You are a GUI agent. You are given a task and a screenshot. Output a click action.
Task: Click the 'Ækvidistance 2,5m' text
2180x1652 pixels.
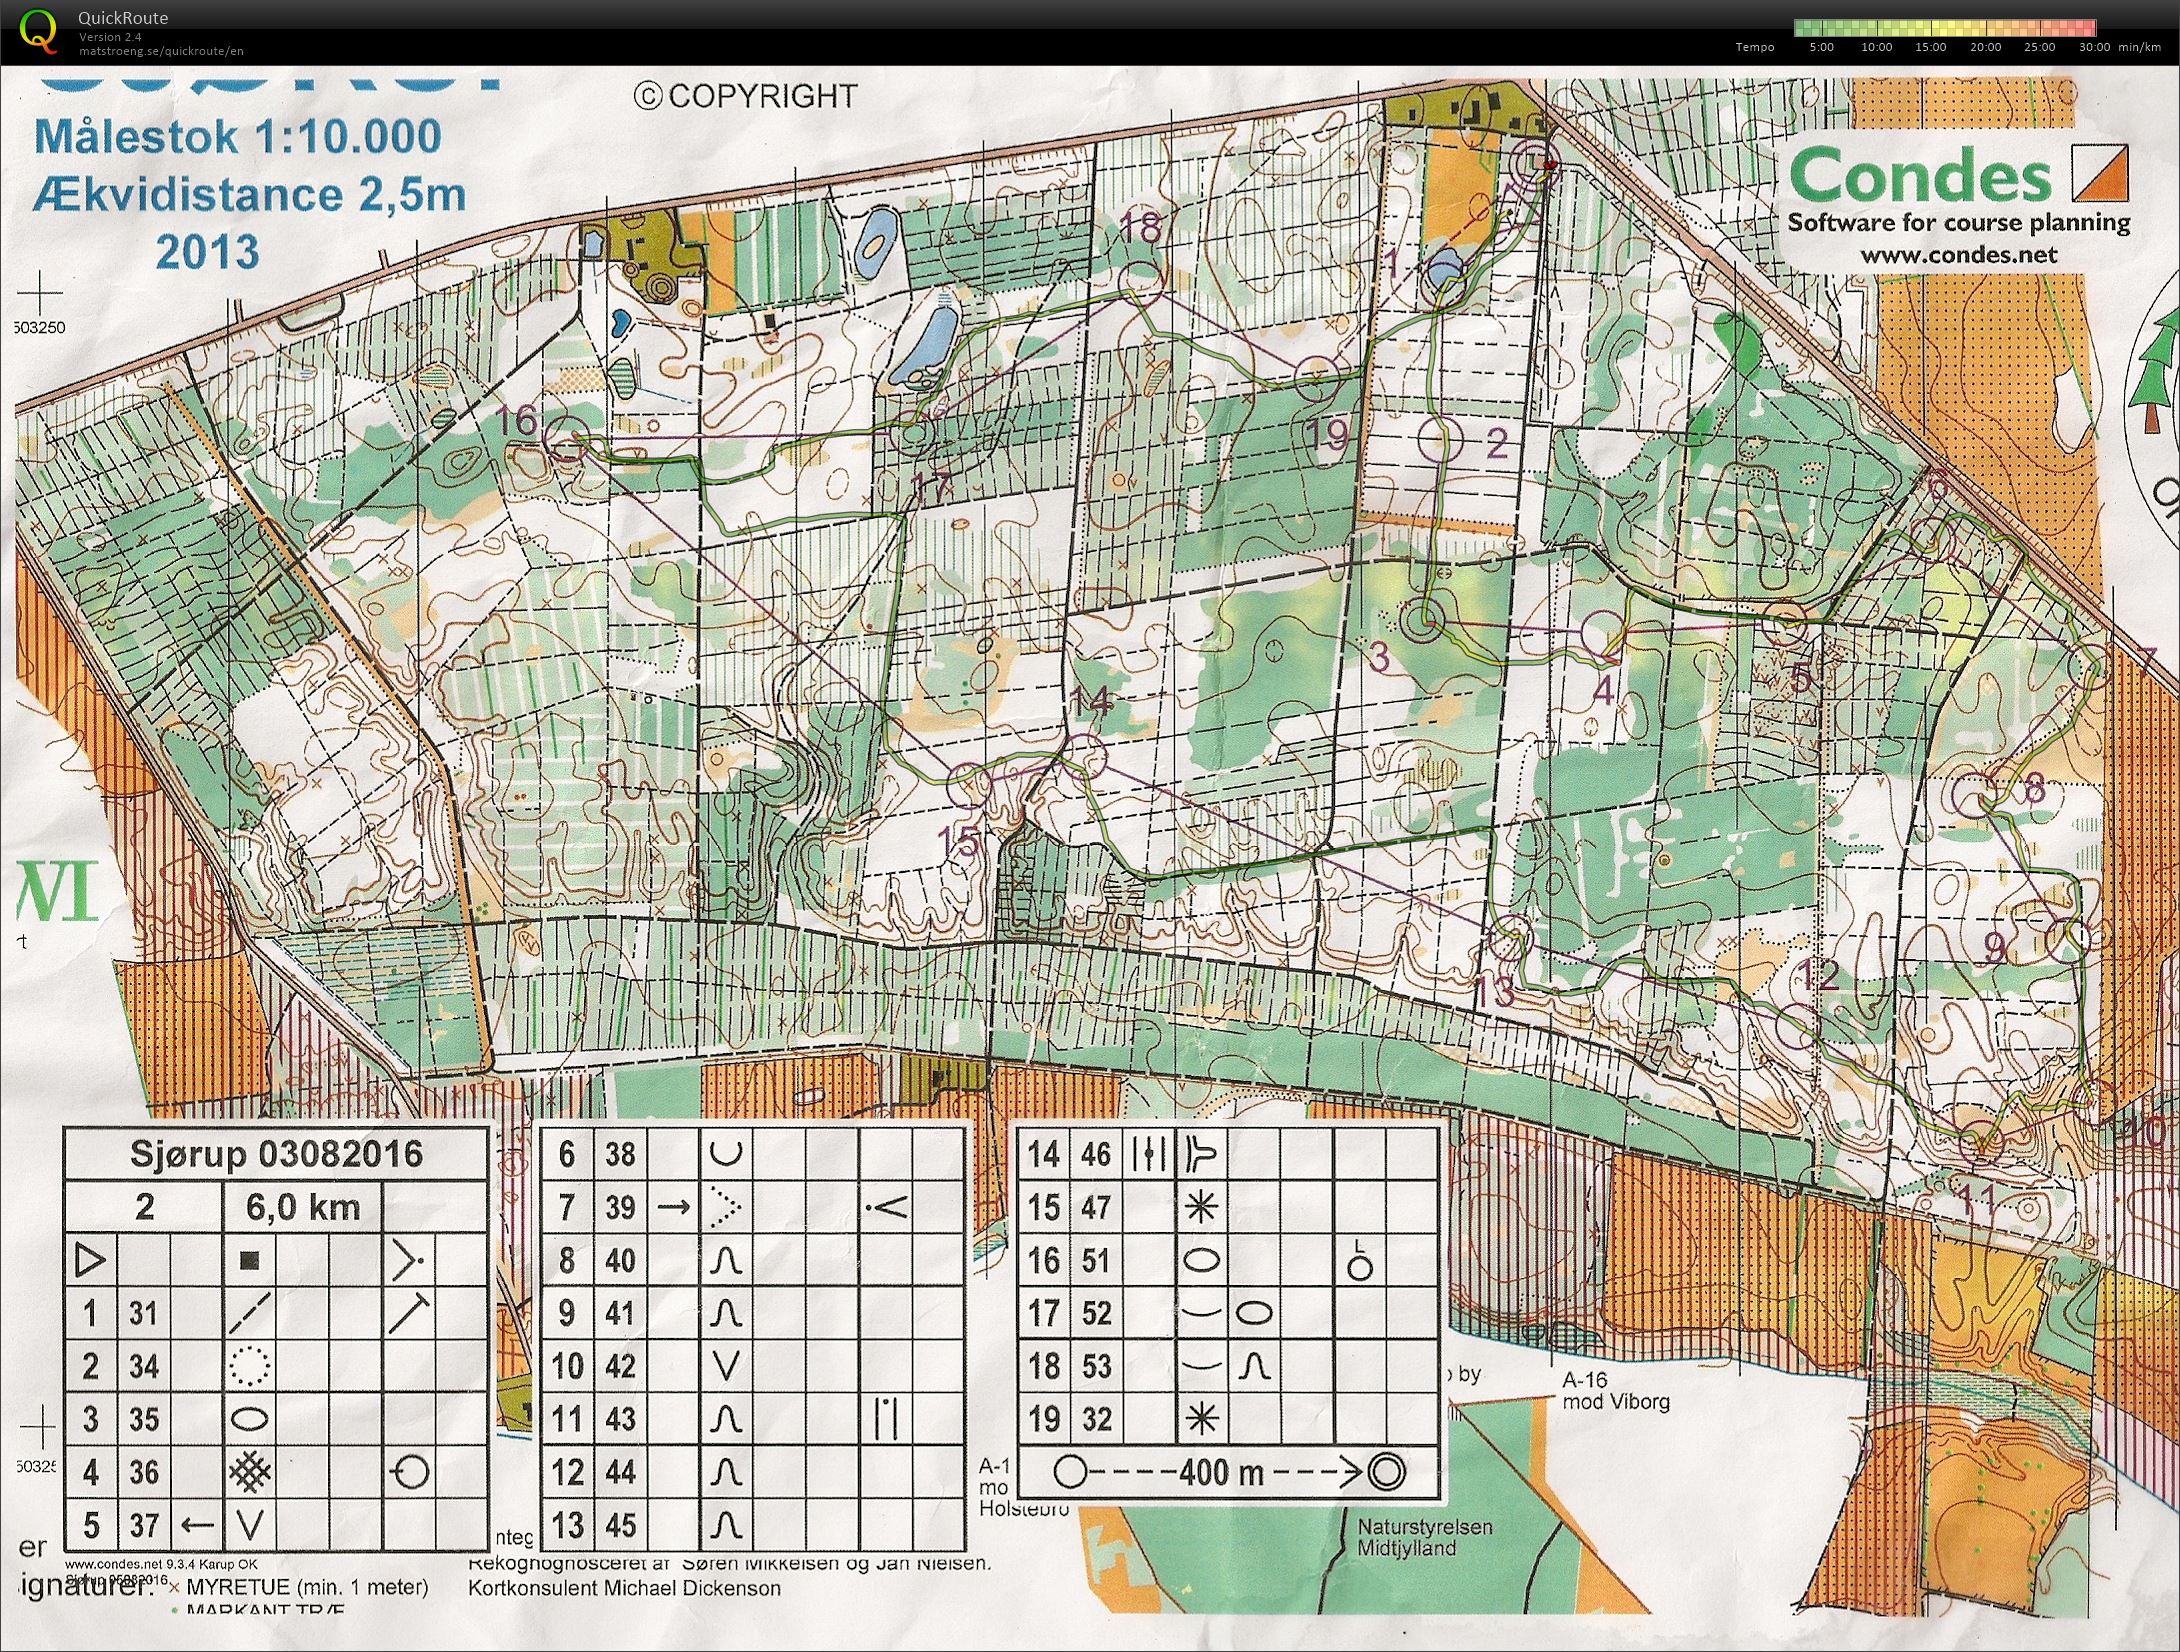[x=250, y=193]
